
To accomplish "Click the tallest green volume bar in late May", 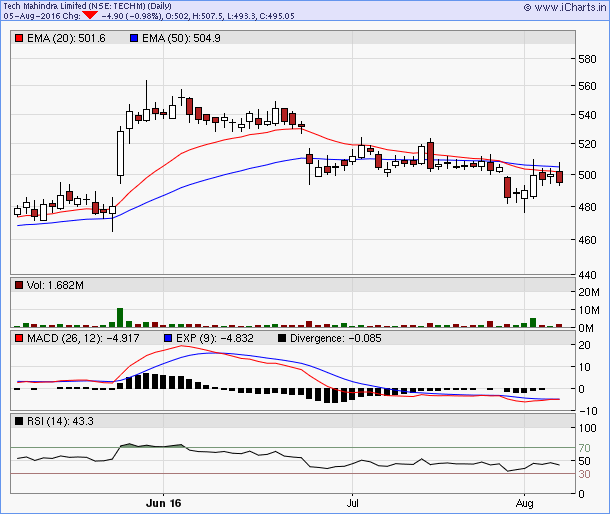I will click(x=120, y=318).
